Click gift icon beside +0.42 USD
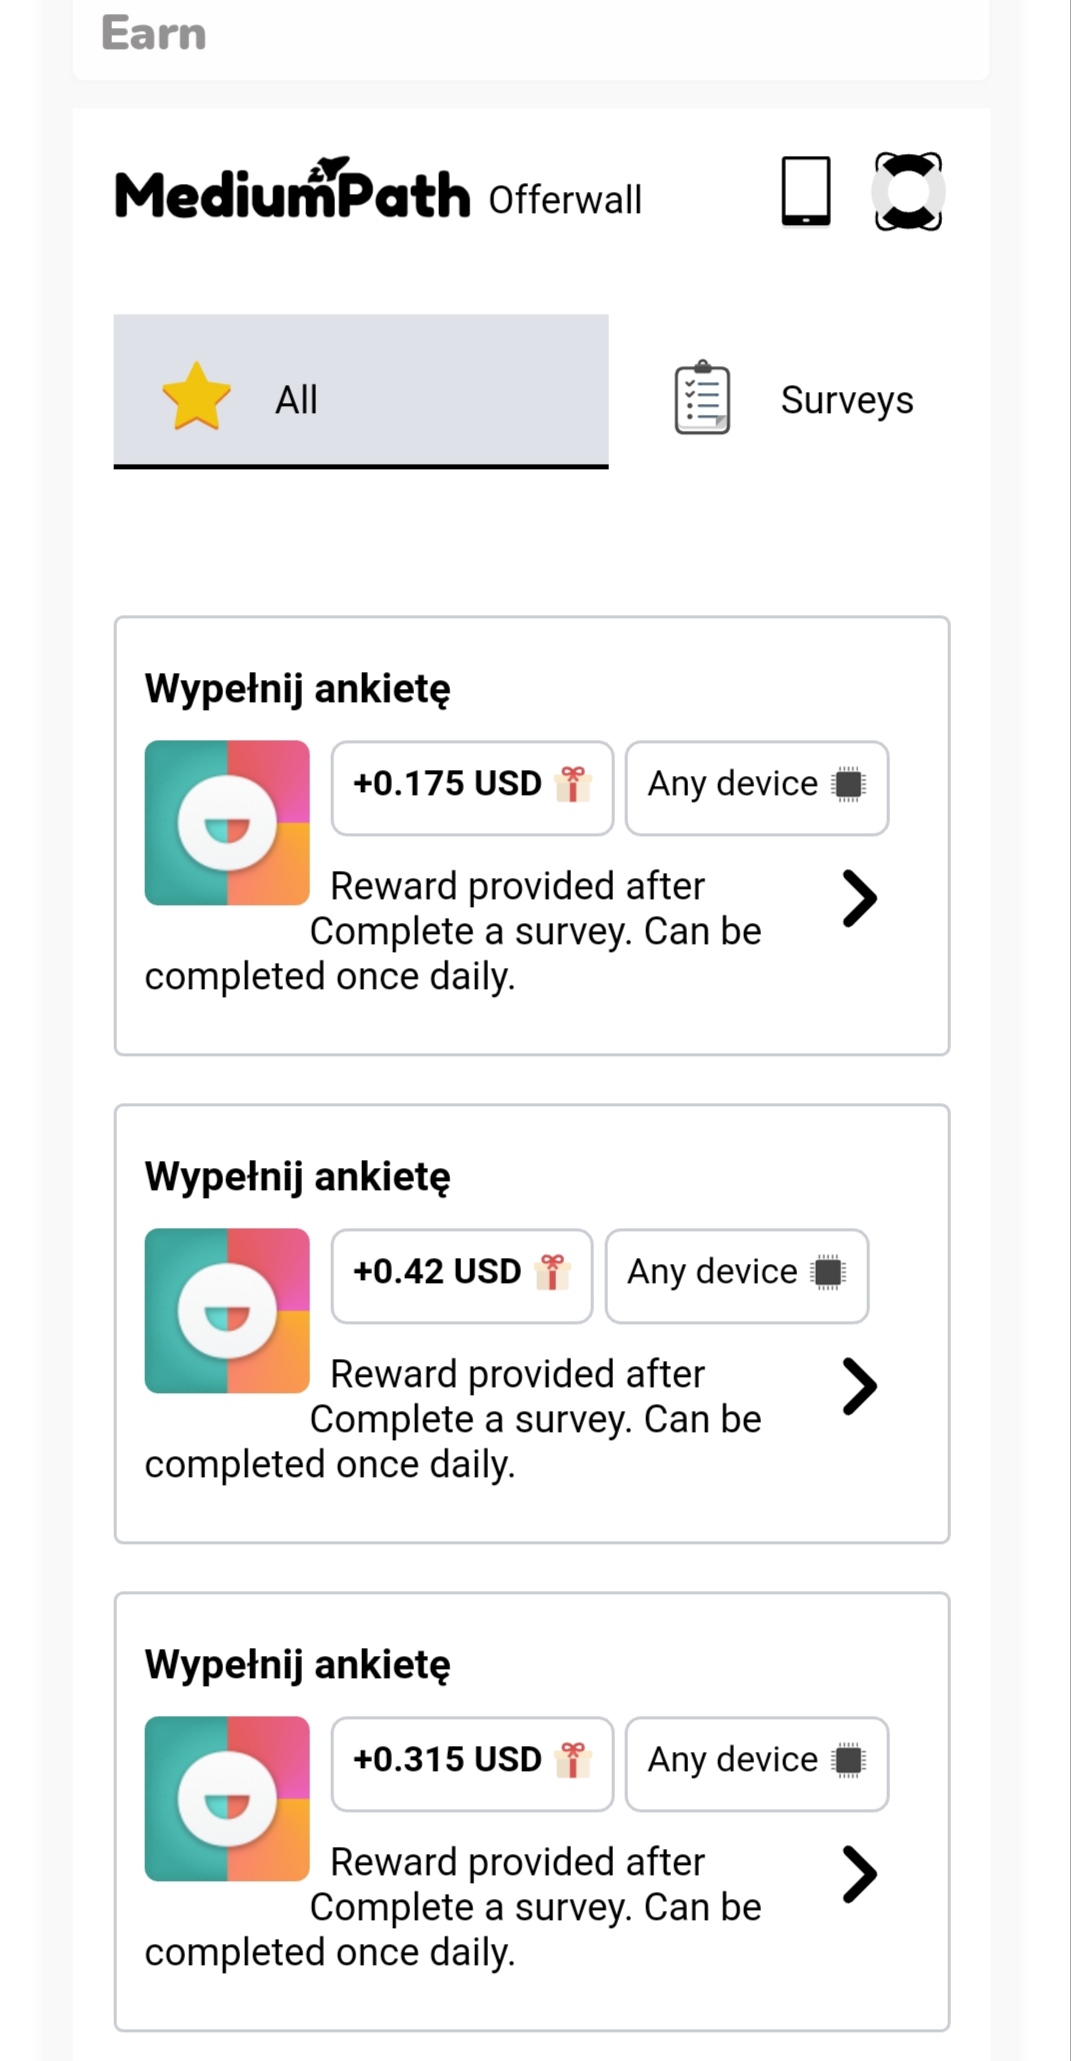This screenshot has width=1071, height=2061. [x=552, y=1272]
